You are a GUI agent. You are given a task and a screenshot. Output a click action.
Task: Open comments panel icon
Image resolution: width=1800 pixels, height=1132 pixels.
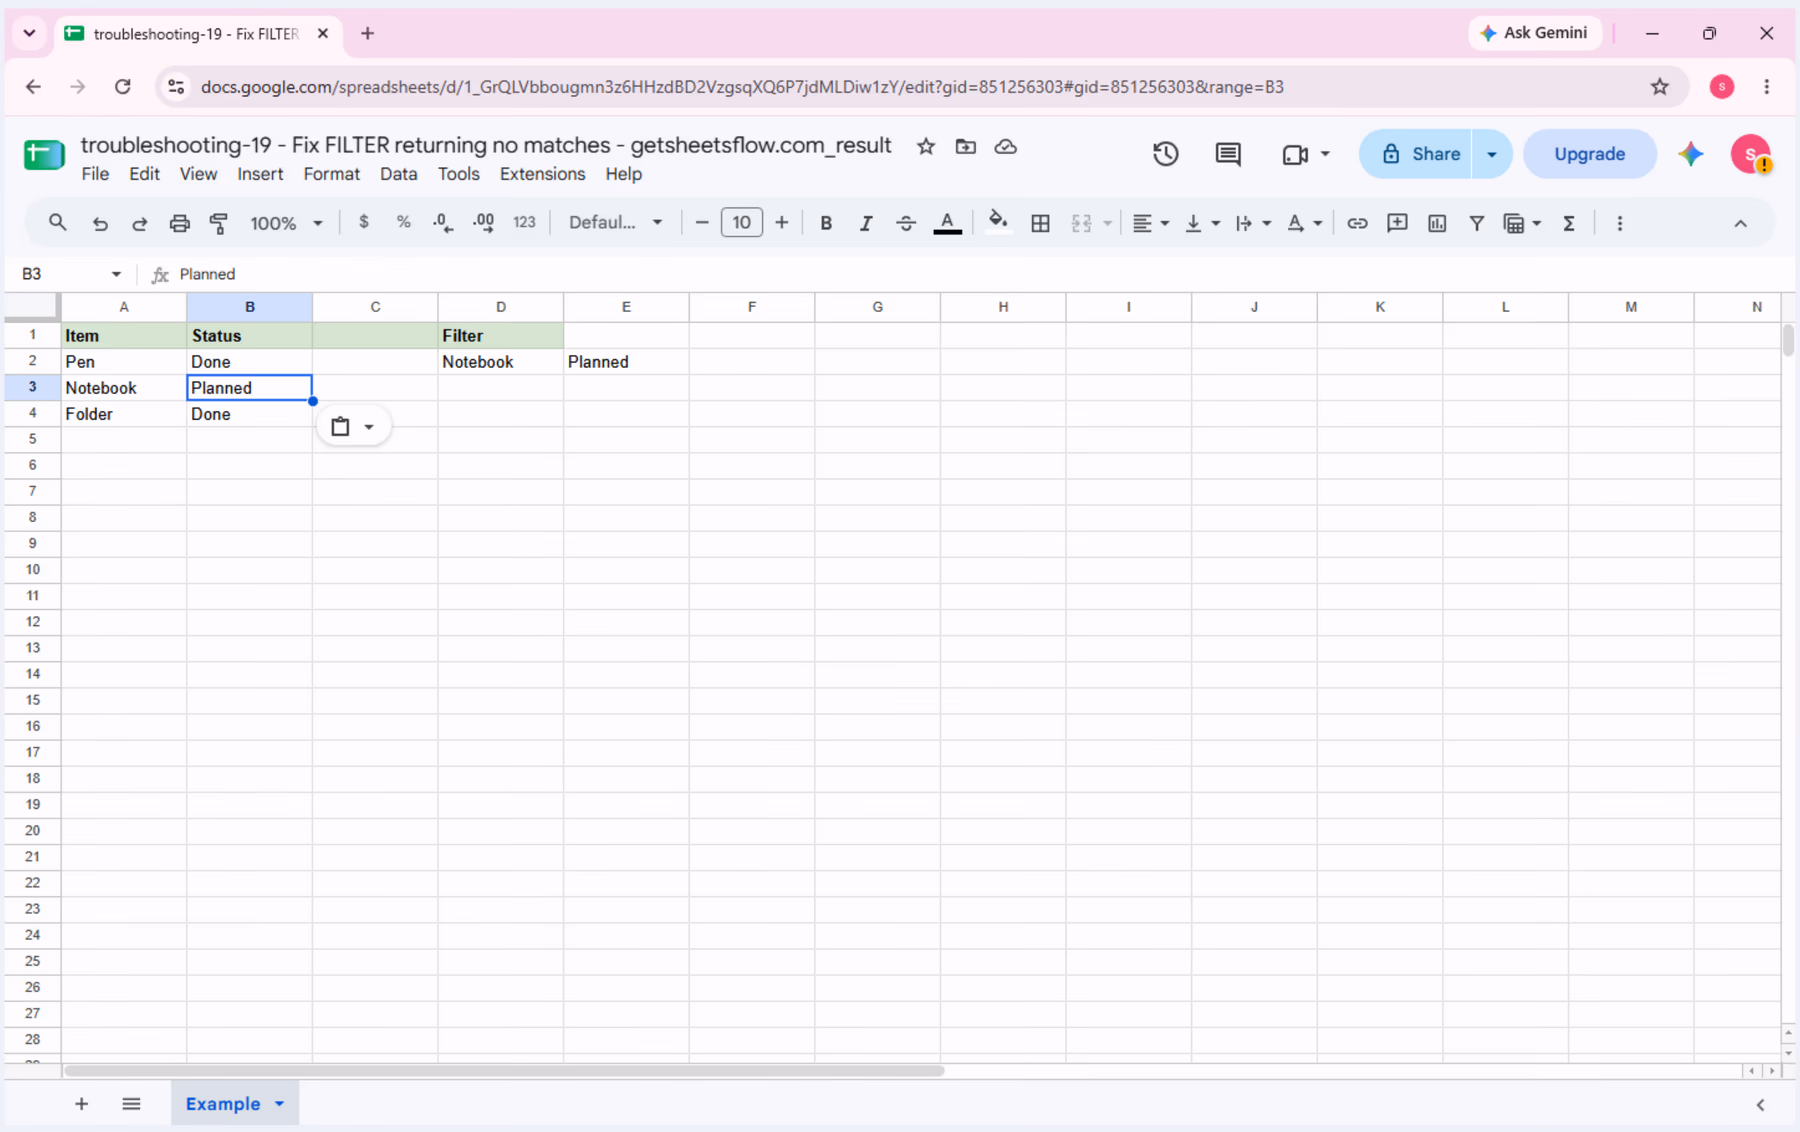pyautogui.click(x=1228, y=154)
